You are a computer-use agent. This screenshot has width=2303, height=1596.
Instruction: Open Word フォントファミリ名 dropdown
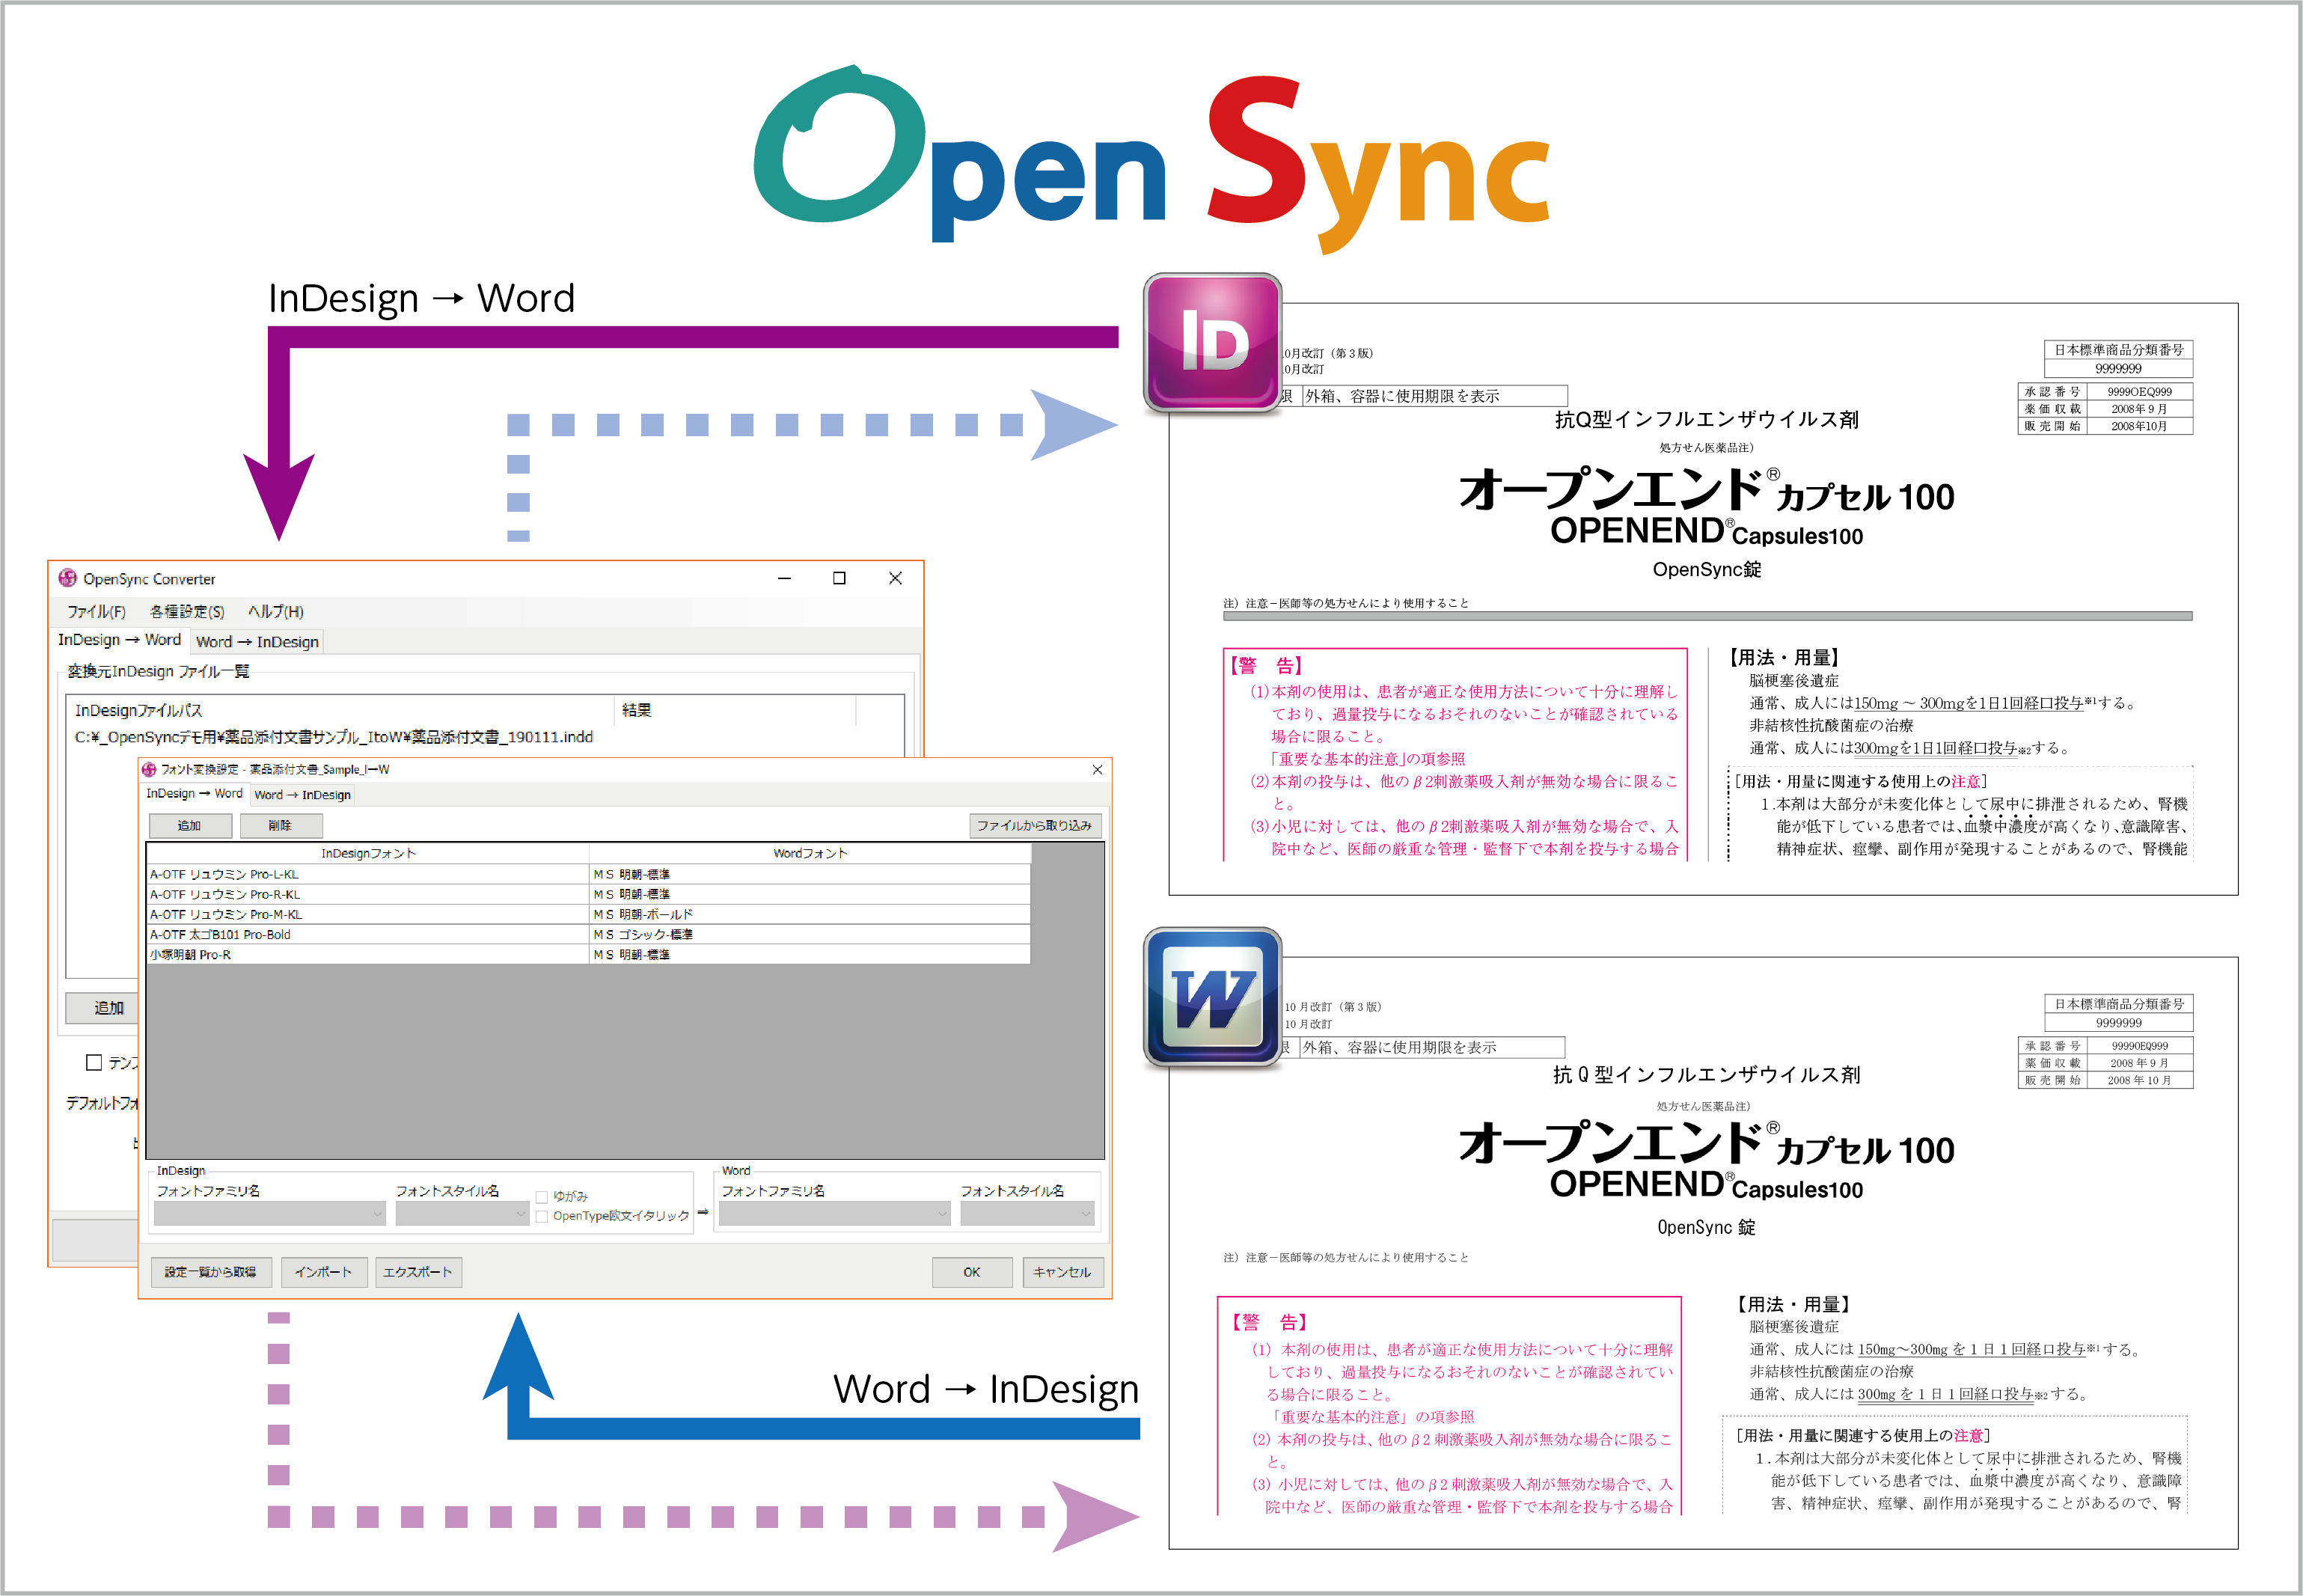(x=834, y=1214)
